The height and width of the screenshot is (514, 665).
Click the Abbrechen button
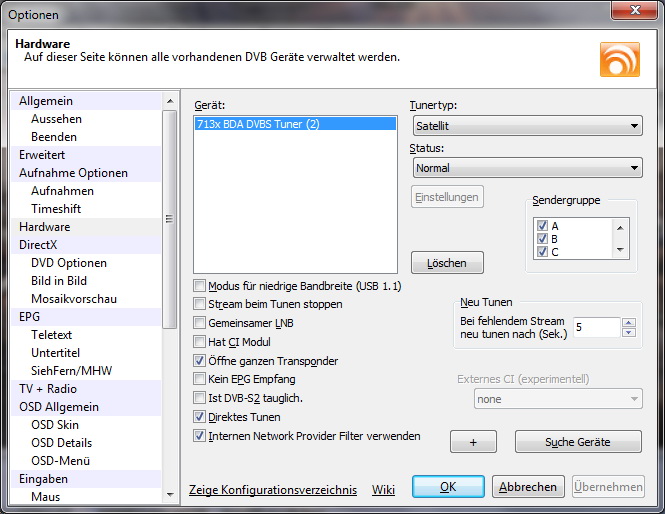pos(528,486)
